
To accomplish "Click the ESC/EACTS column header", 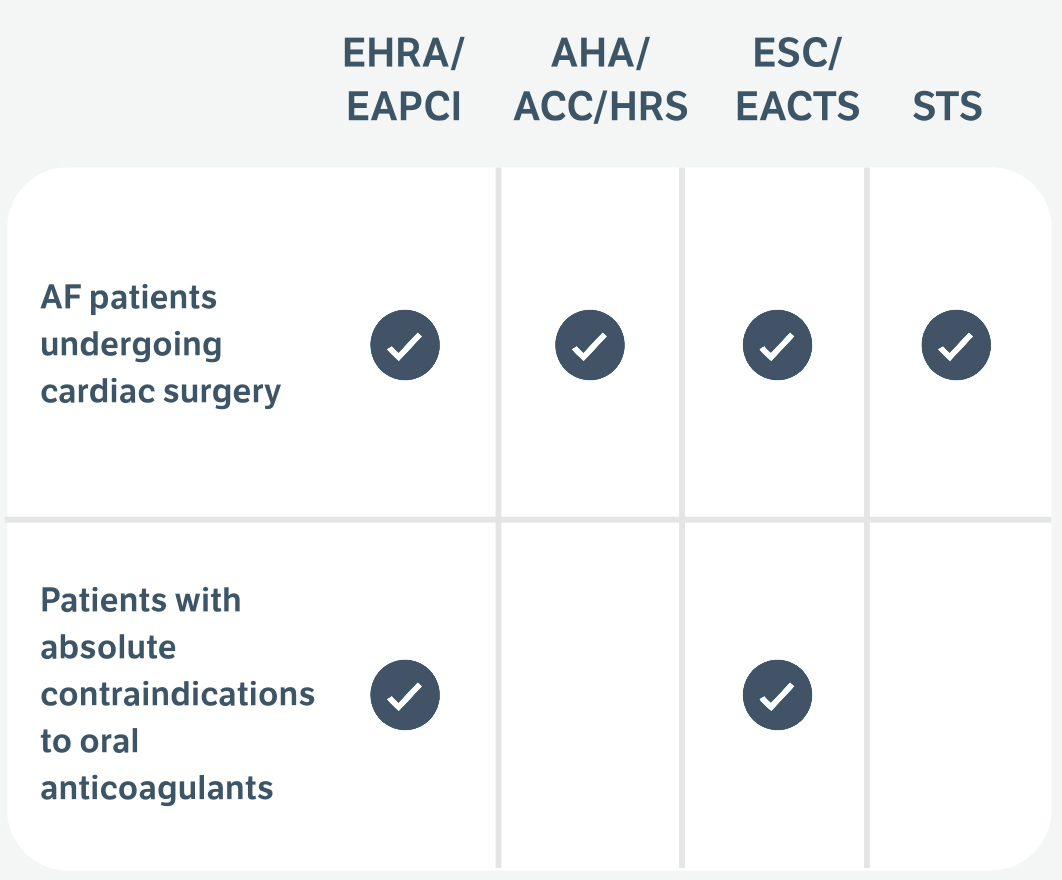I will tap(798, 80).
